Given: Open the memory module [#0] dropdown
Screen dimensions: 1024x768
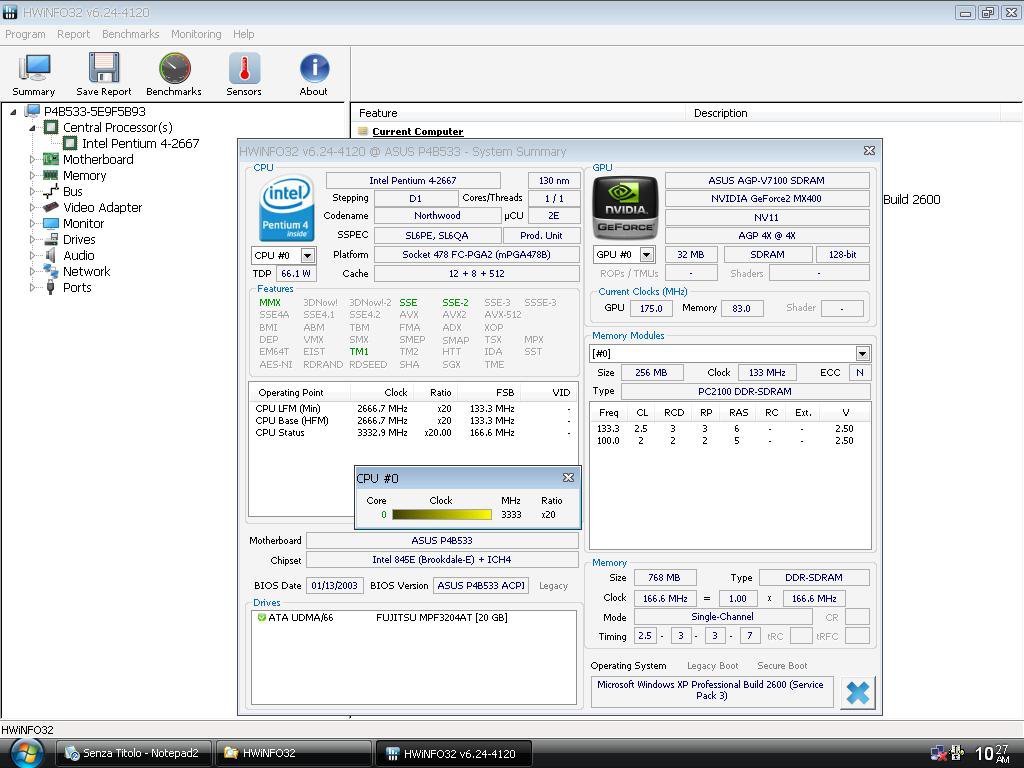Looking at the screenshot, I should [x=862, y=354].
